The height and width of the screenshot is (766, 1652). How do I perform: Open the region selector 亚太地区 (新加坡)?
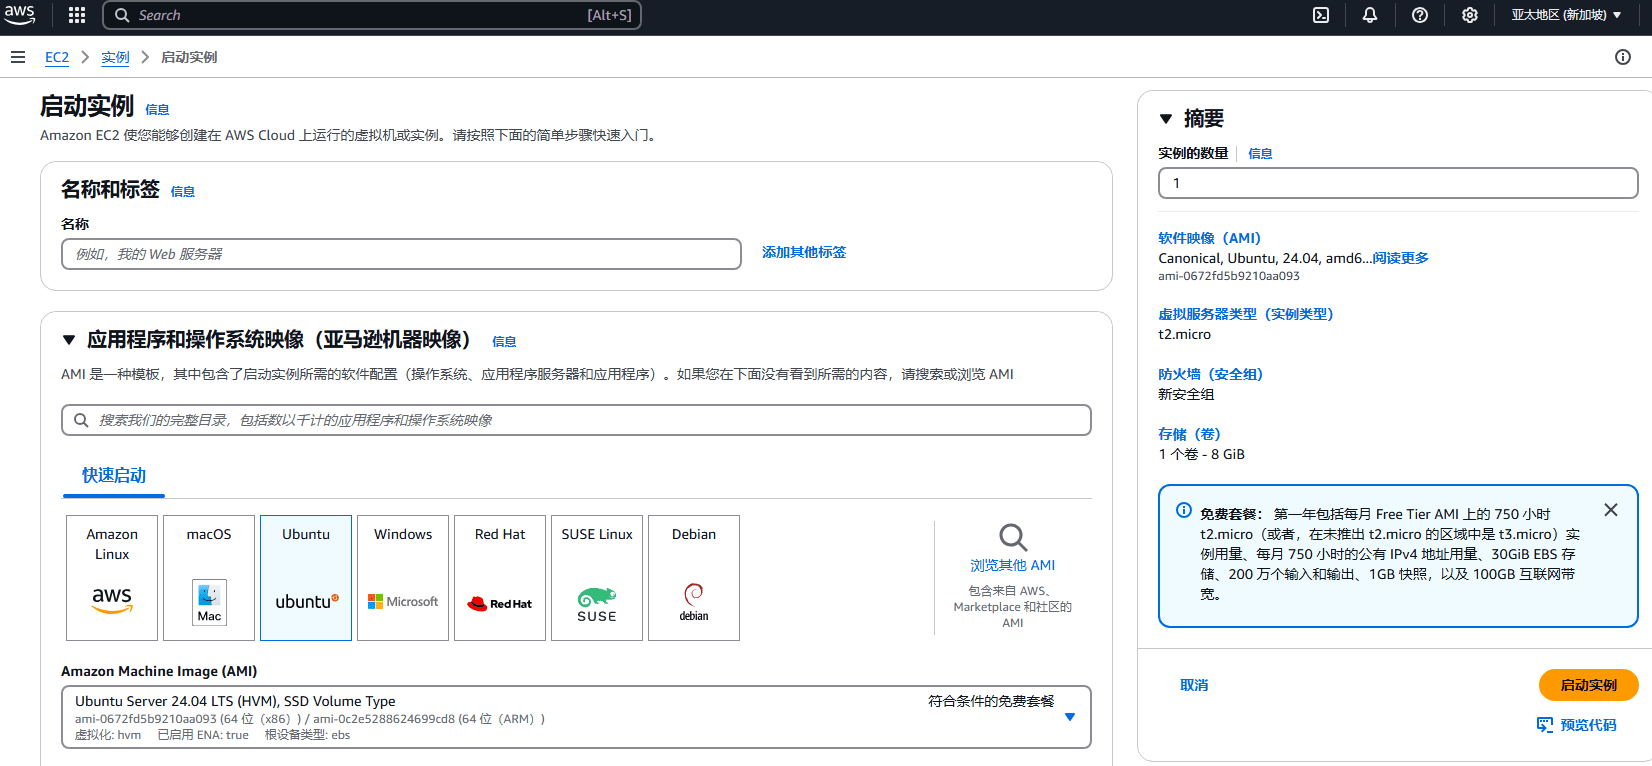coord(1567,15)
